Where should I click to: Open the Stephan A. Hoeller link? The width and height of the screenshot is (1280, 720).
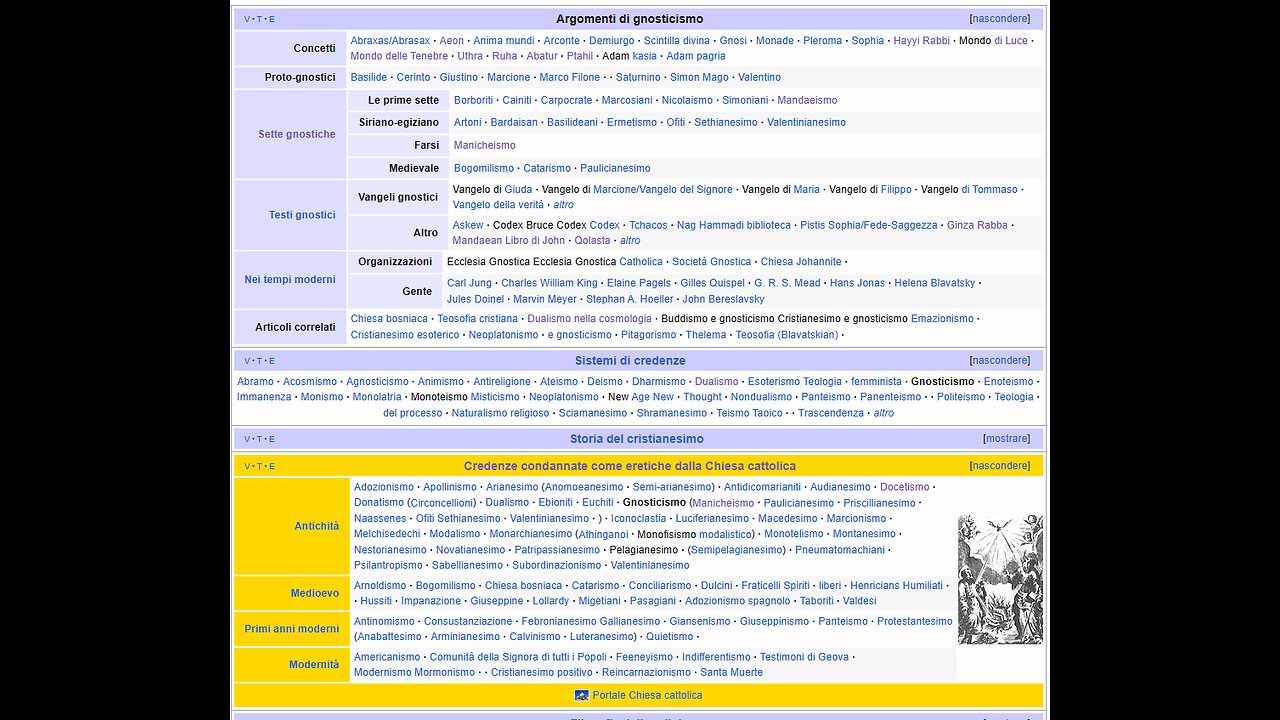(x=629, y=299)
